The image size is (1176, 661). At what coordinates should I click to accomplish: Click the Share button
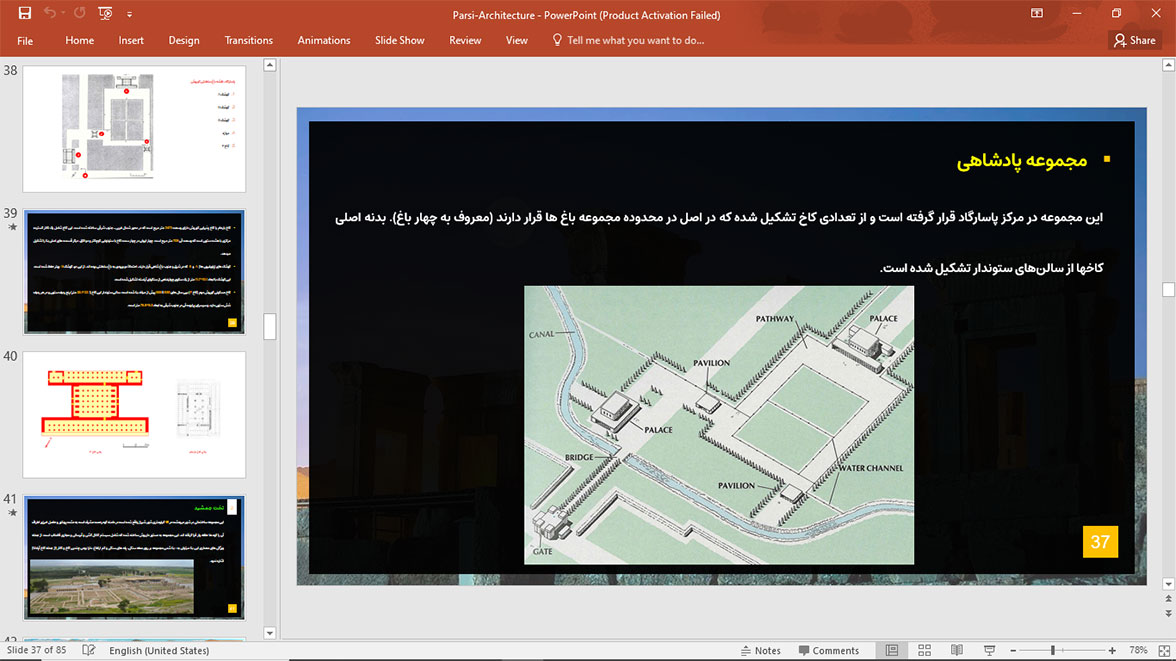(1135, 41)
